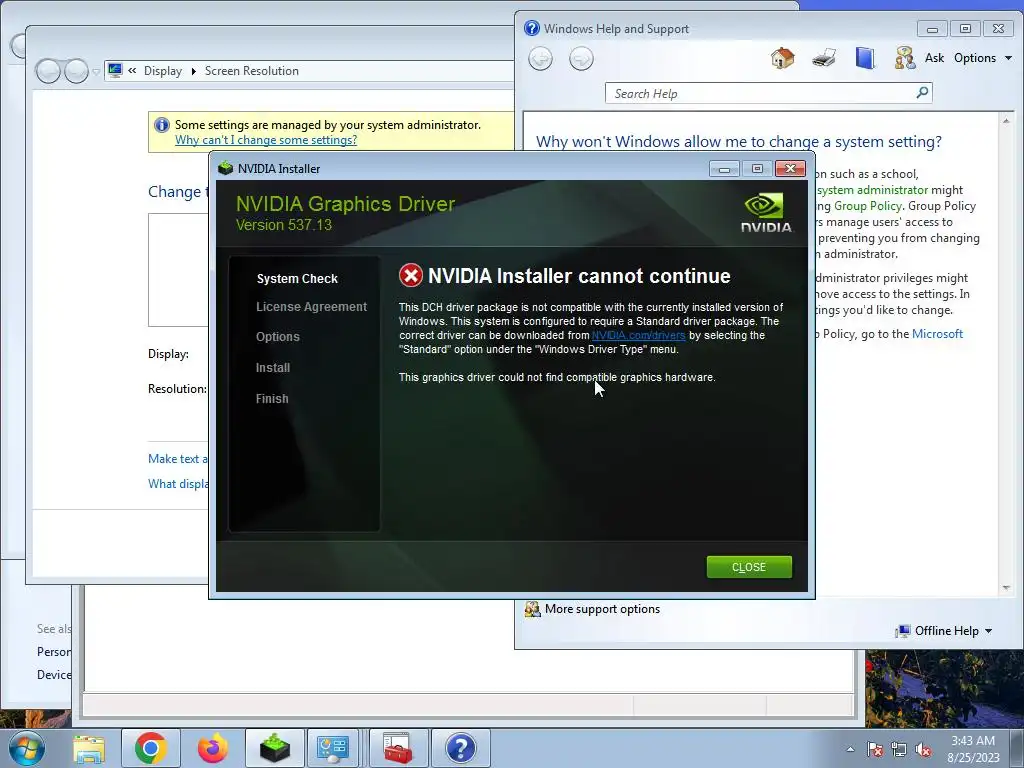Image resolution: width=1024 pixels, height=768 pixels.
Task: Open Browse Help book icon
Action: [865, 58]
